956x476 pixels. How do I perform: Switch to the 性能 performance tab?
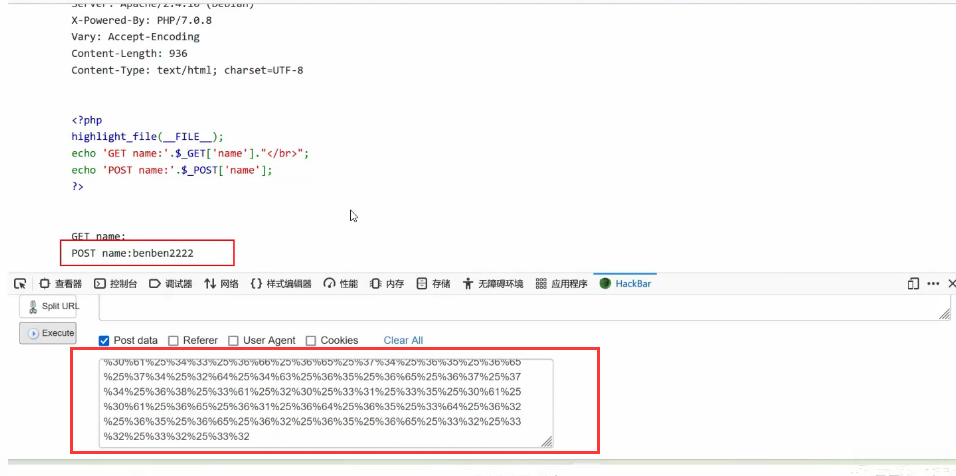(x=340, y=284)
